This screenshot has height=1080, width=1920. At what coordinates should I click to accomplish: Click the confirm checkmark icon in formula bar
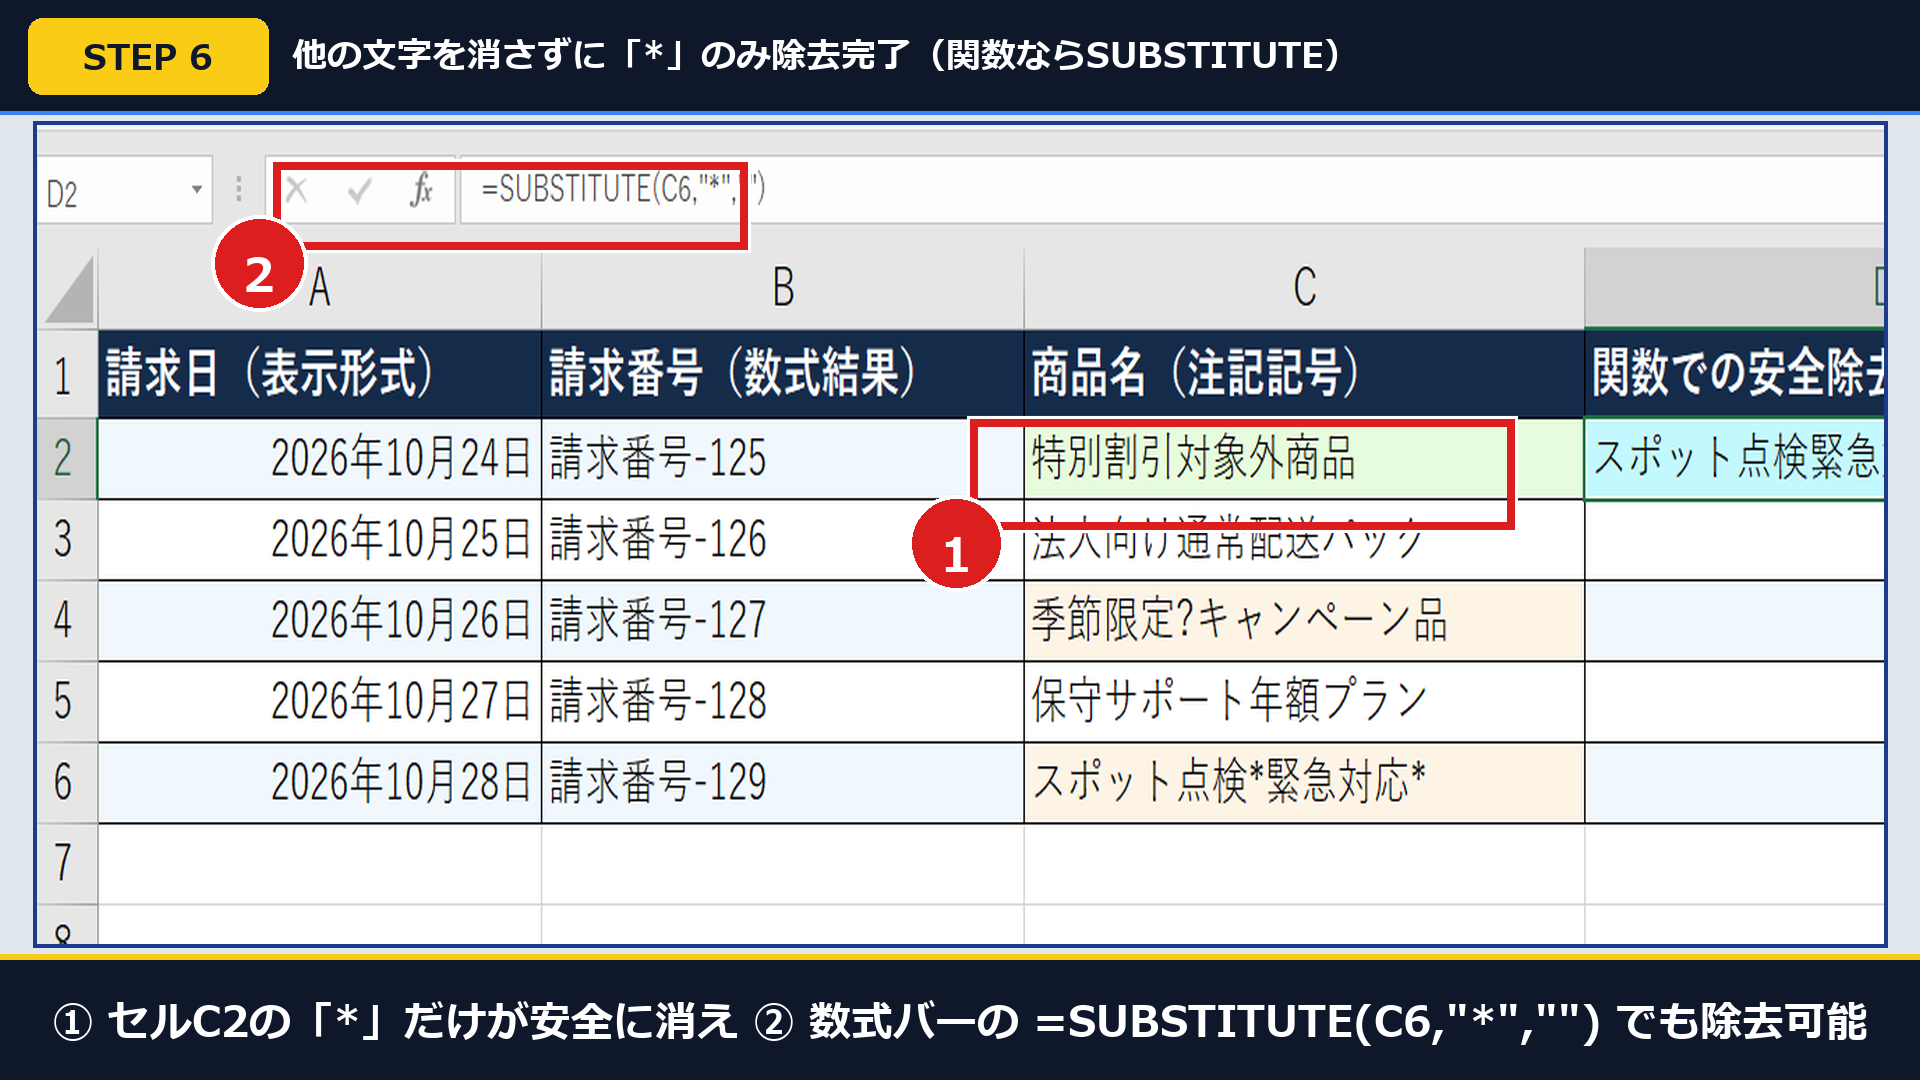(359, 189)
